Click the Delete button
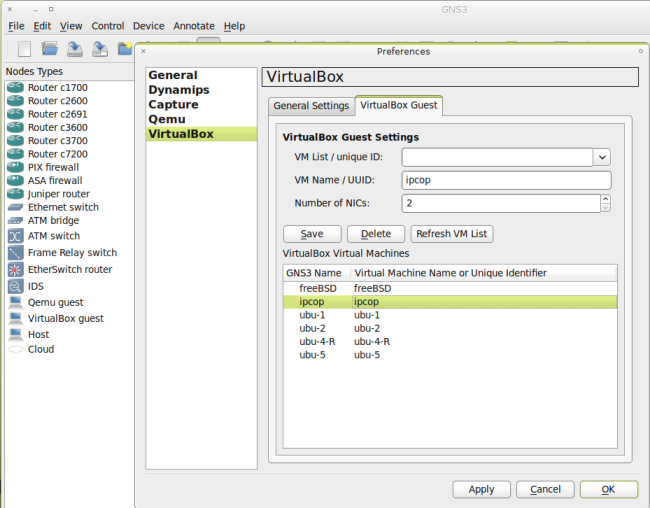This screenshot has height=508, width=650. [x=375, y=234]
